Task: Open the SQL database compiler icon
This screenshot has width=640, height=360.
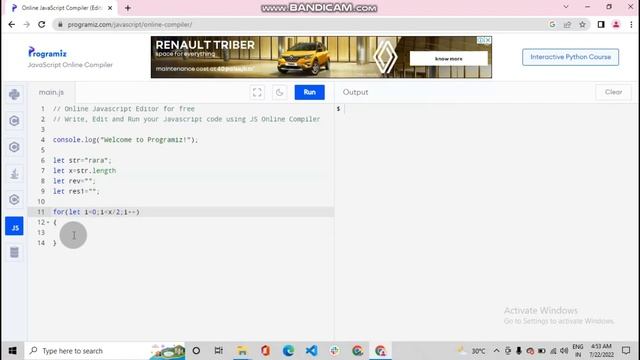Action: pyautogui.click(x=14, y=252)
